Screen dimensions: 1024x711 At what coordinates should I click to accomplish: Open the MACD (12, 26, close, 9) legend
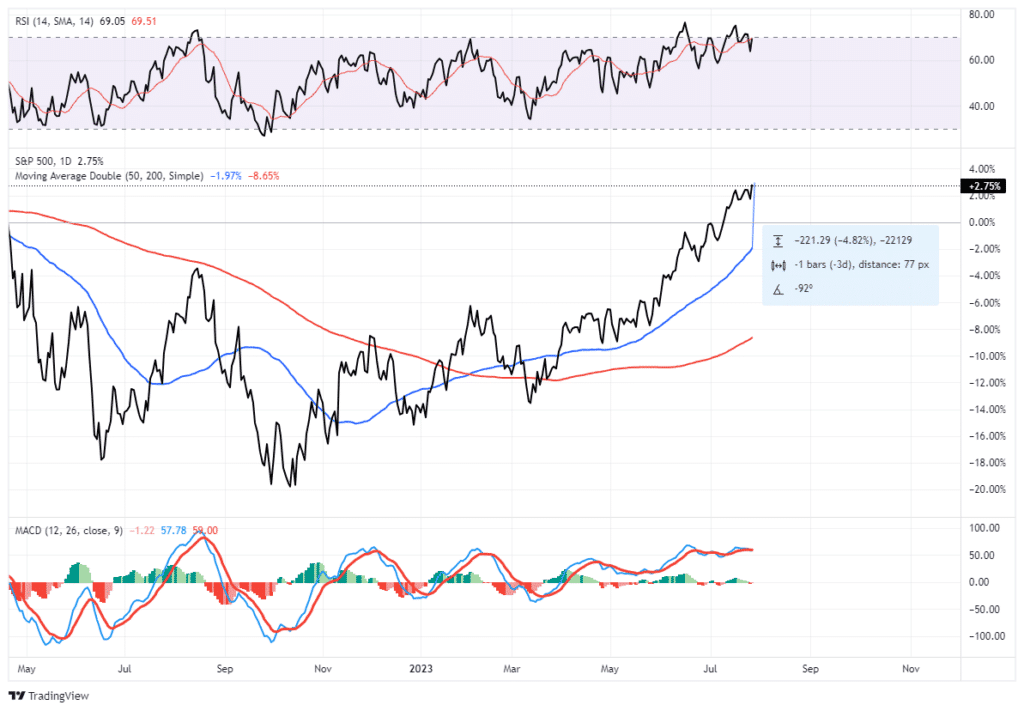(x=66, y=530)
